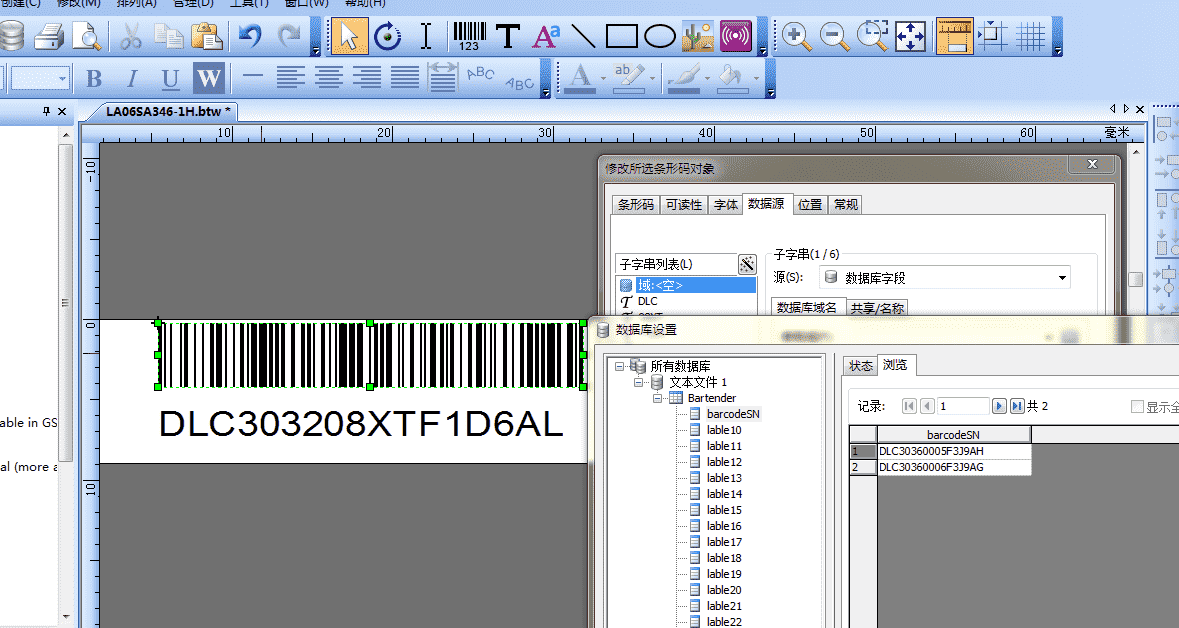Click the Redo arrow icon

(x=289, y=35)
